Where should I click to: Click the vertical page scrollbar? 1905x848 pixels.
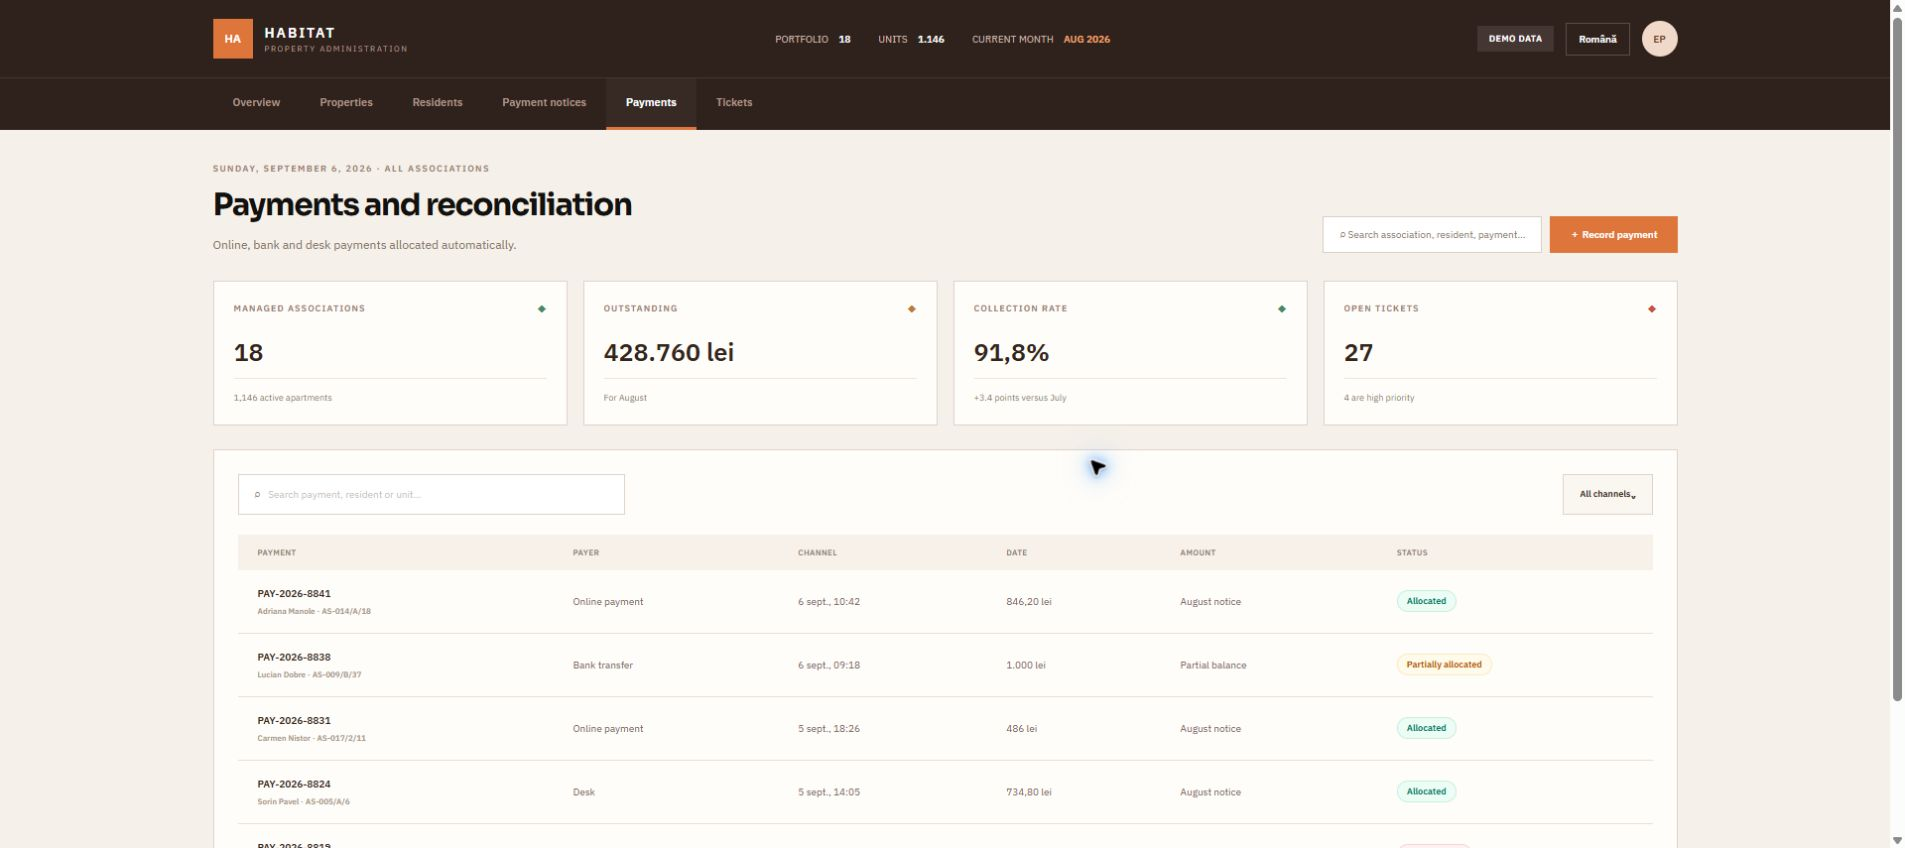point(1897,360)
